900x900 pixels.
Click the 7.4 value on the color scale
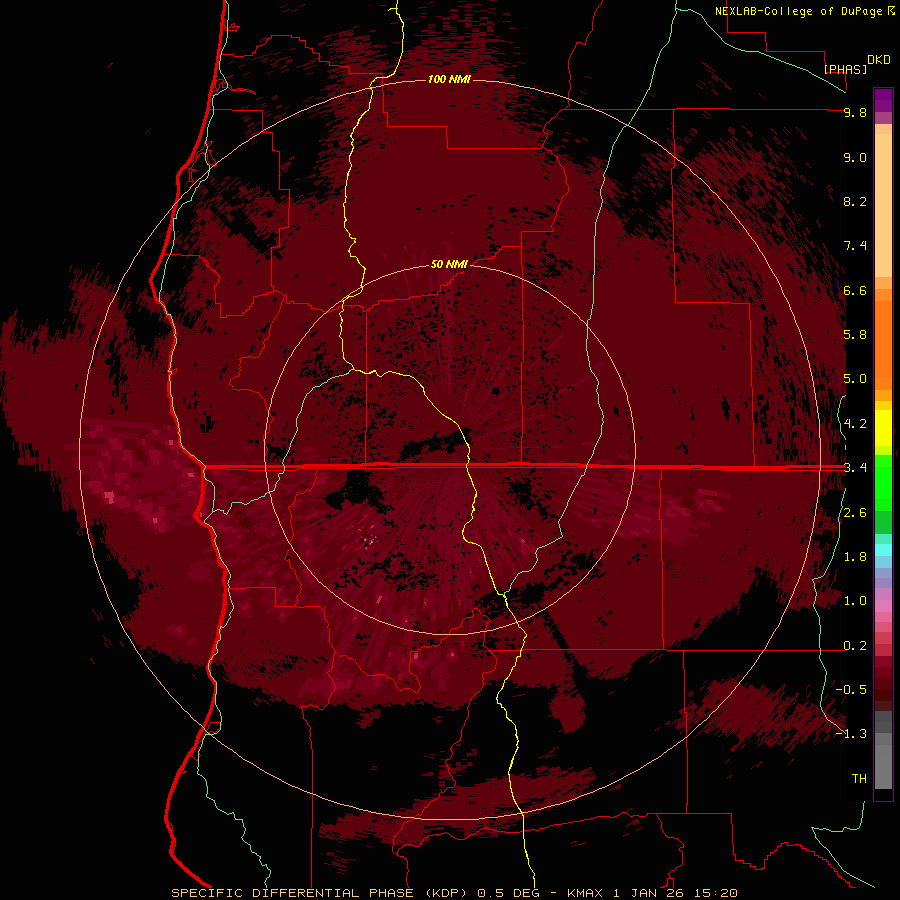(x=855, y=246)
